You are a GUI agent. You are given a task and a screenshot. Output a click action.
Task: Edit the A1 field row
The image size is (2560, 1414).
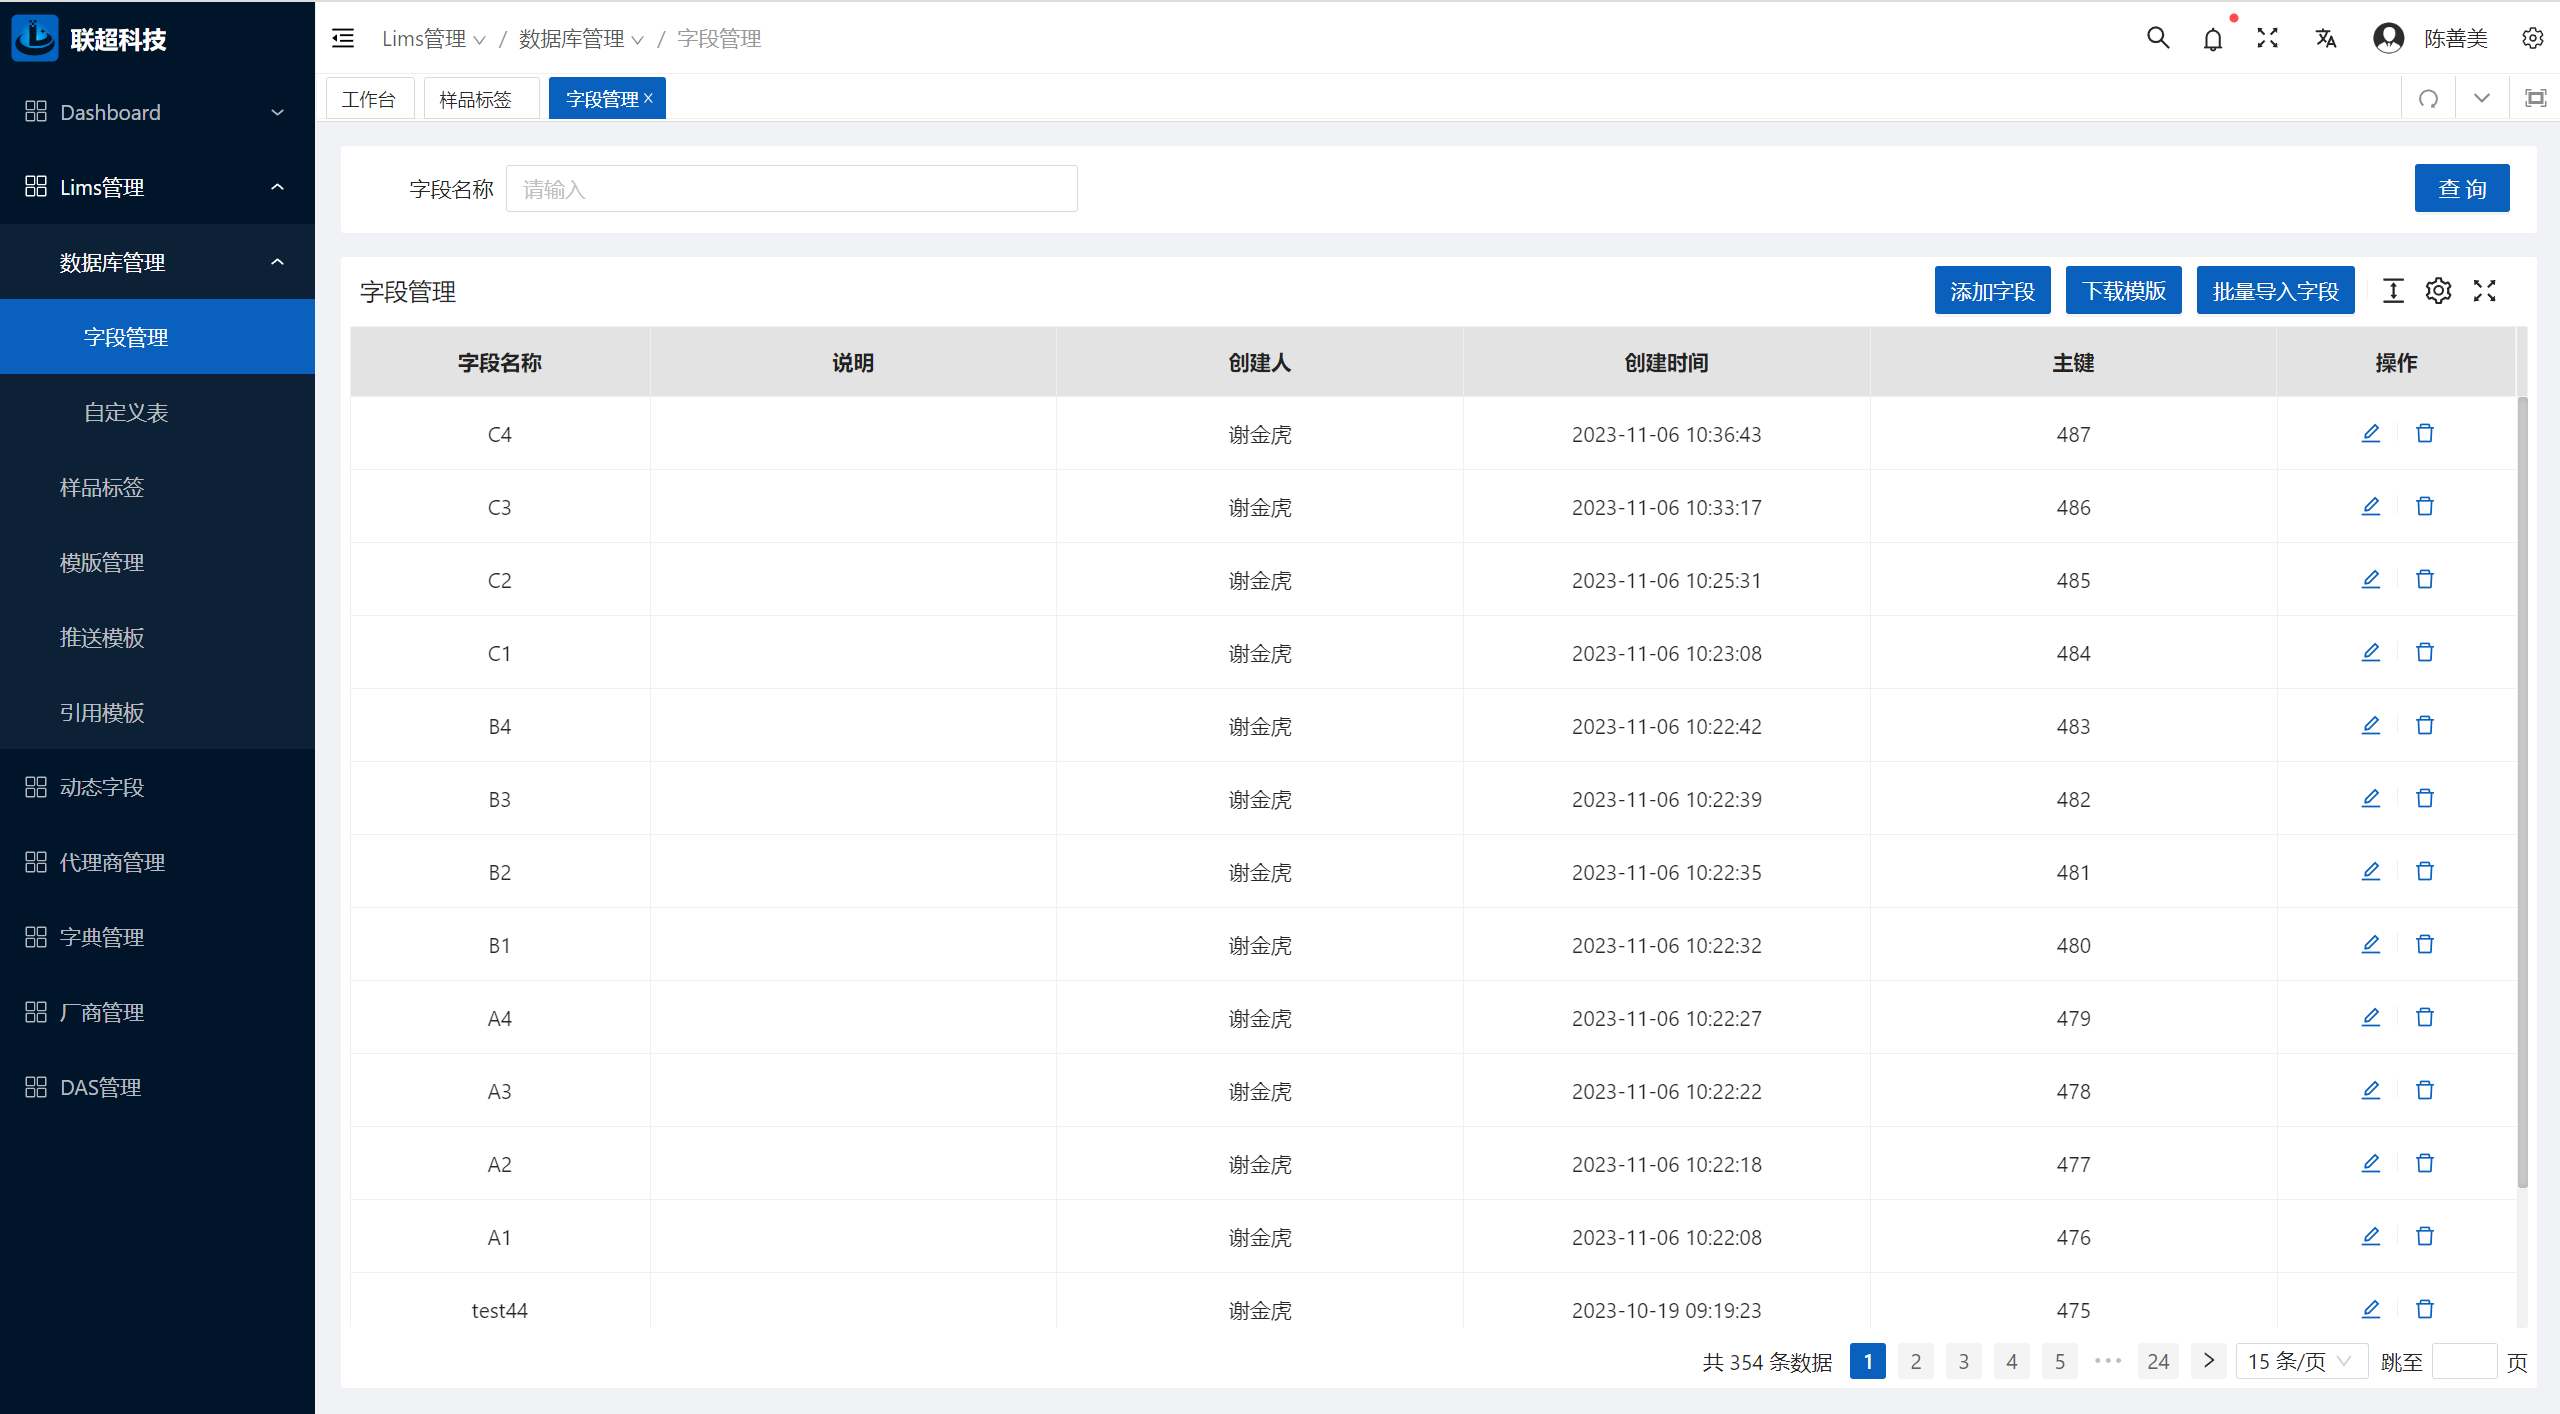[2371, 1236]
